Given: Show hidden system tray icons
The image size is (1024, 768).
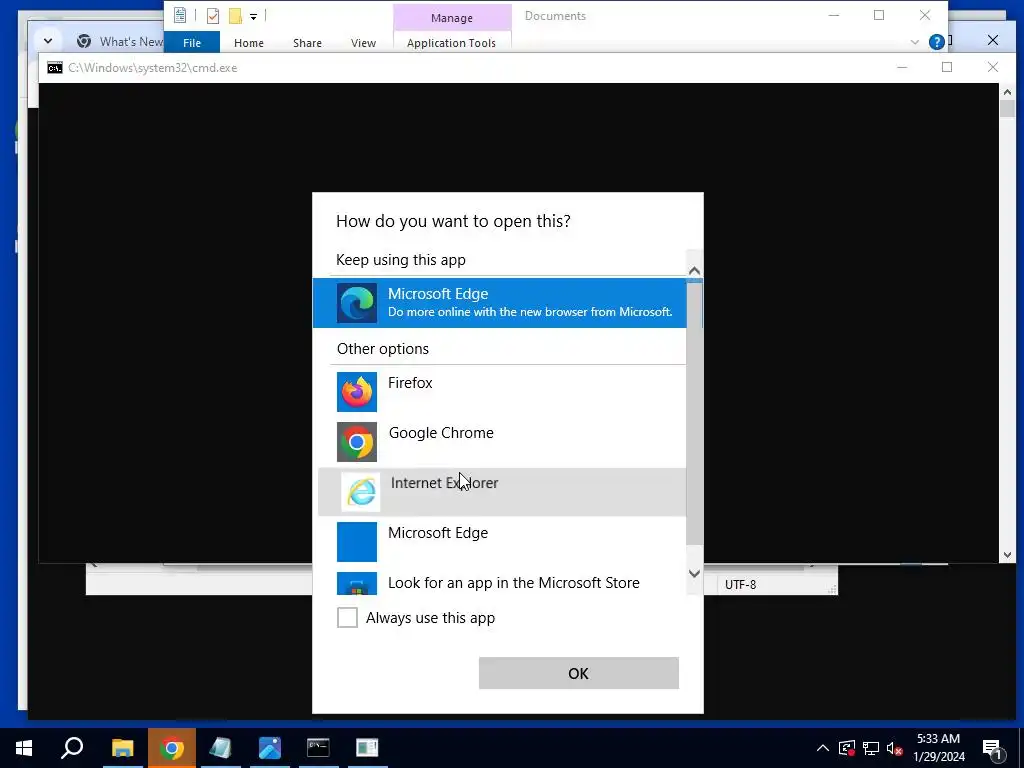Looking at the screenshot, I should click(x=823, y=748).
